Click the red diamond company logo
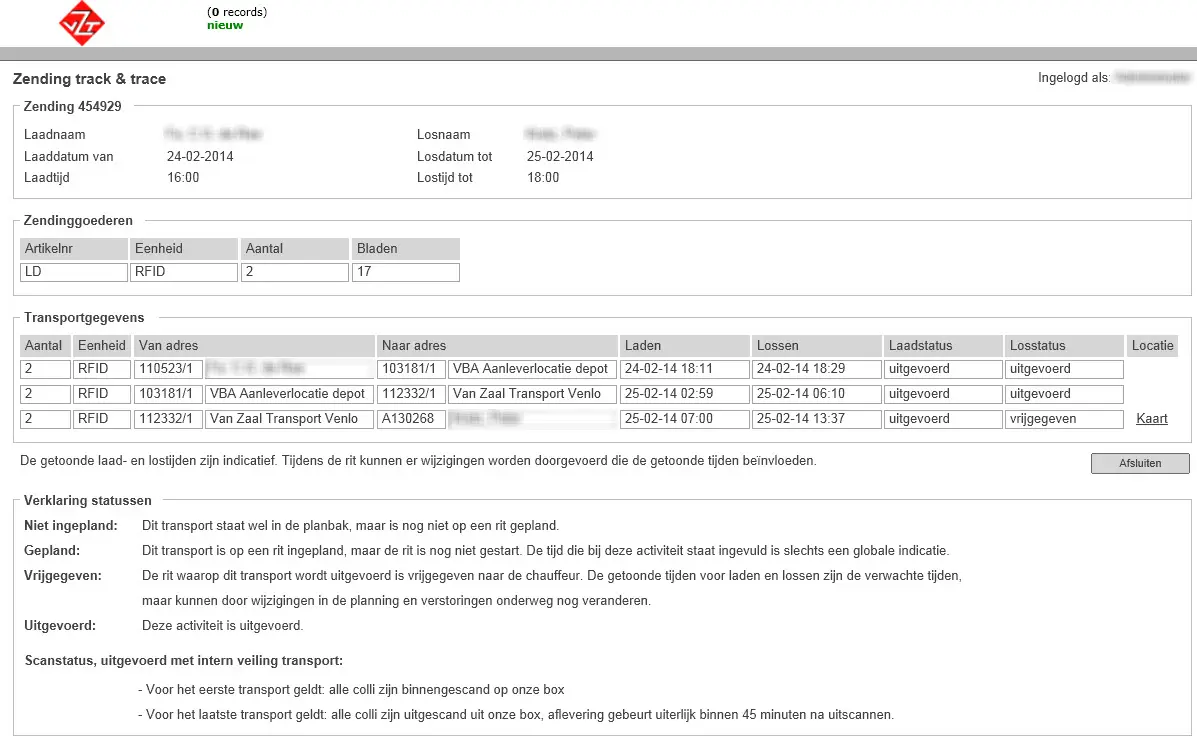 coord(82,23)
